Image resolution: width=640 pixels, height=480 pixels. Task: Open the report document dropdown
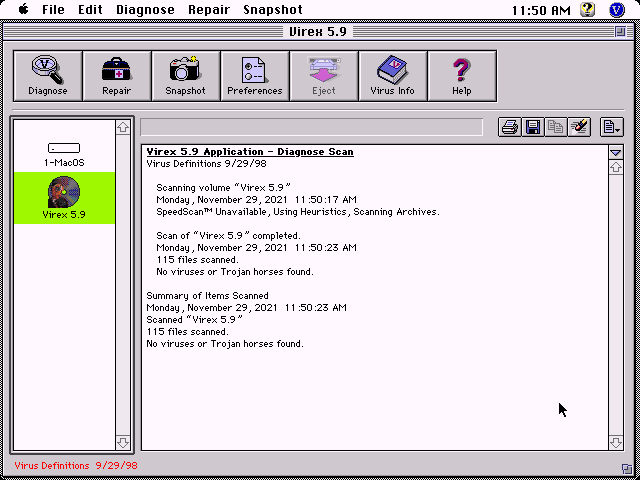click(x=611, y=127)
